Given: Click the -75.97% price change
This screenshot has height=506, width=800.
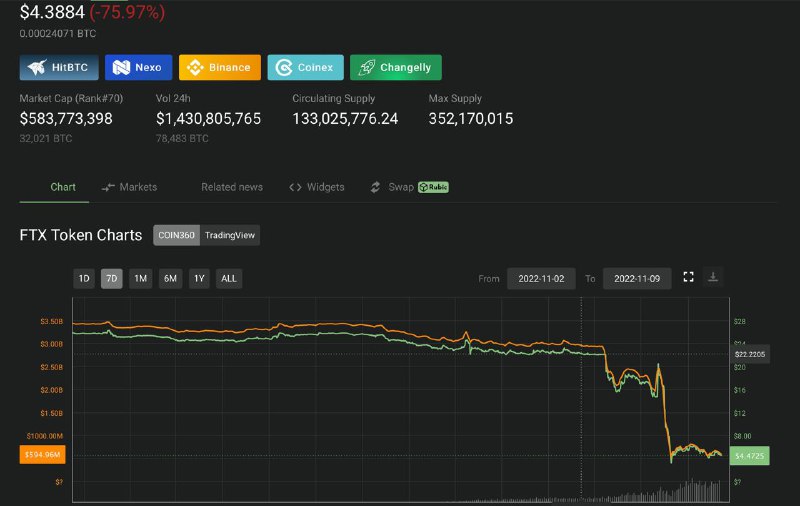Looking at the screenshot, I should 127,12.
